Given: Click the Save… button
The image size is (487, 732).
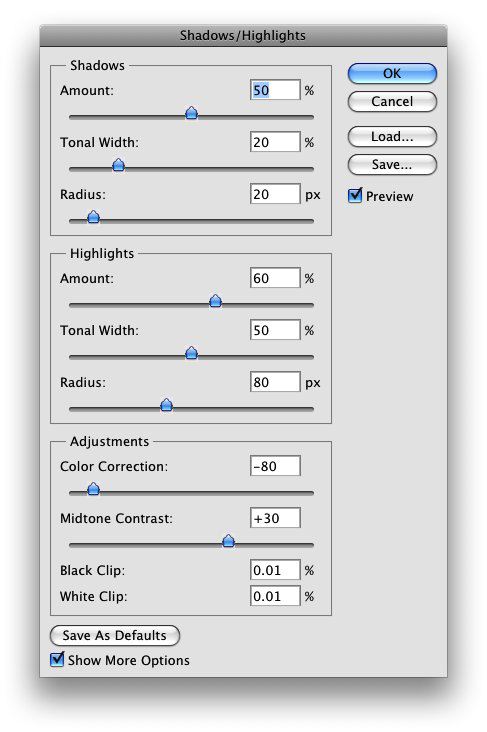Looking at the screenshot, I should click(x=392, y=165).
